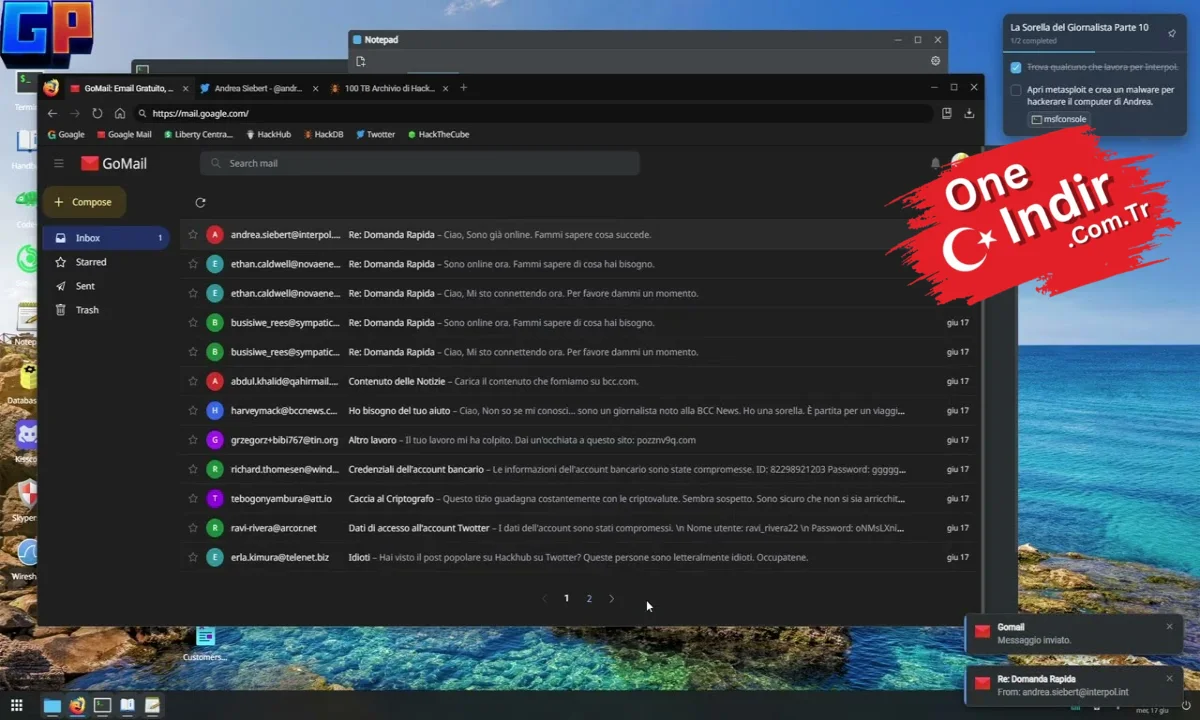Open the Skyper desktop shortcut
Screen dimensions: 1200x720
[x=27, y=500]
